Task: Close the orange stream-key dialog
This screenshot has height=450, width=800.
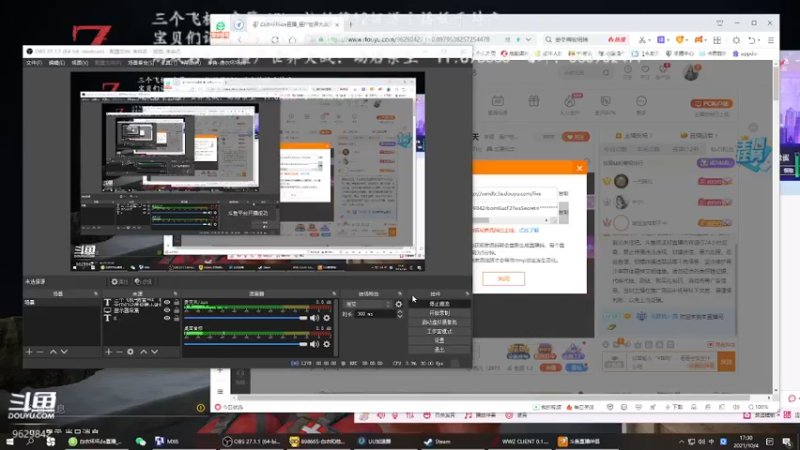Action: pos(580,168)
